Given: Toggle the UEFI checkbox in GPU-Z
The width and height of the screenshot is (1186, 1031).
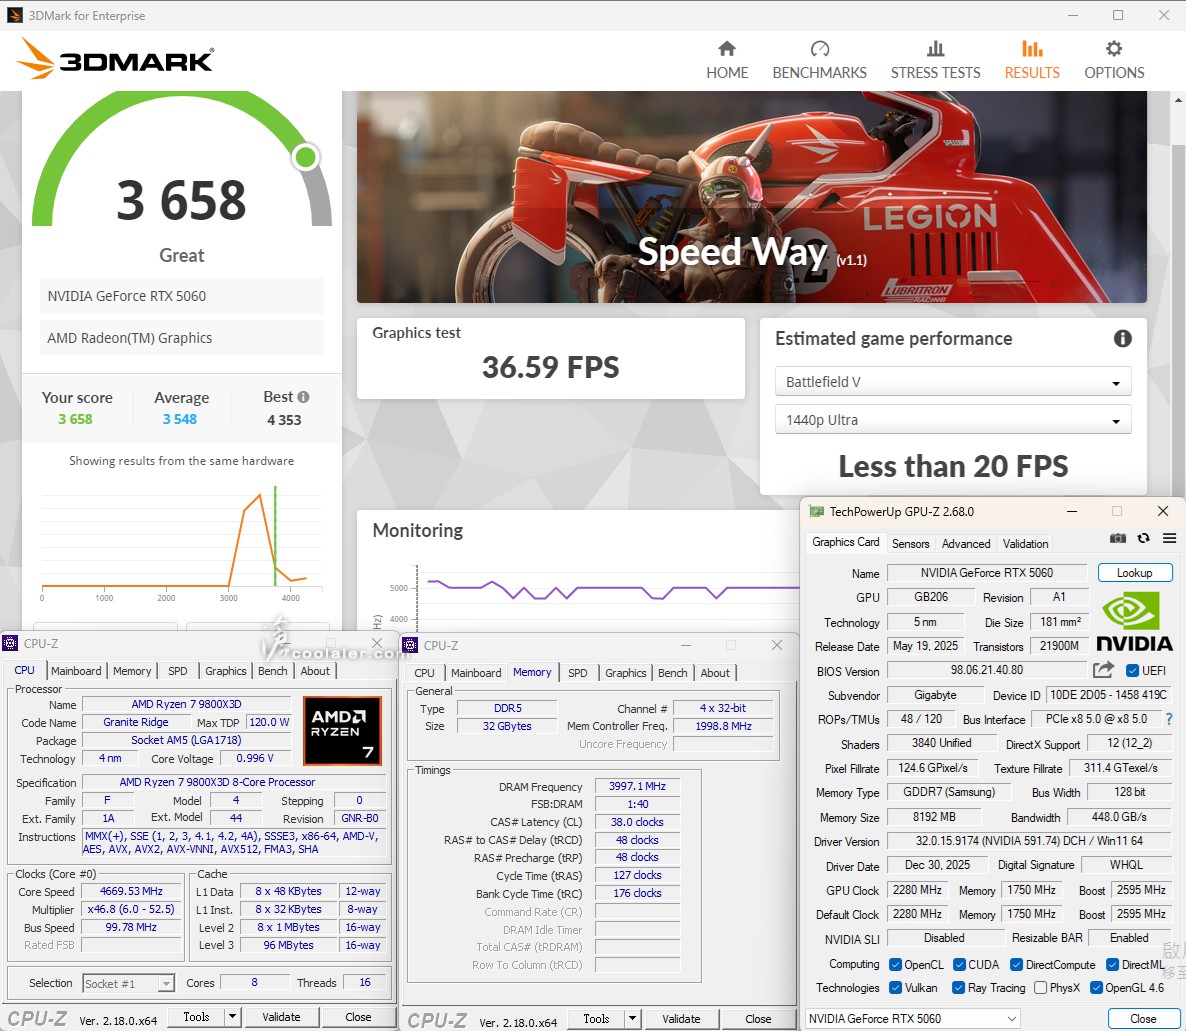Looking at the screenshot, I should pos(1132,670).
